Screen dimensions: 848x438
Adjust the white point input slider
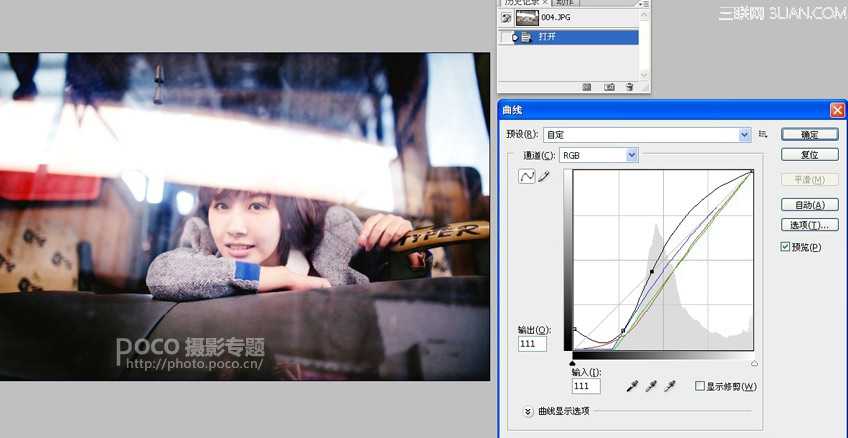pyautogui.click(x=754, y=363)
